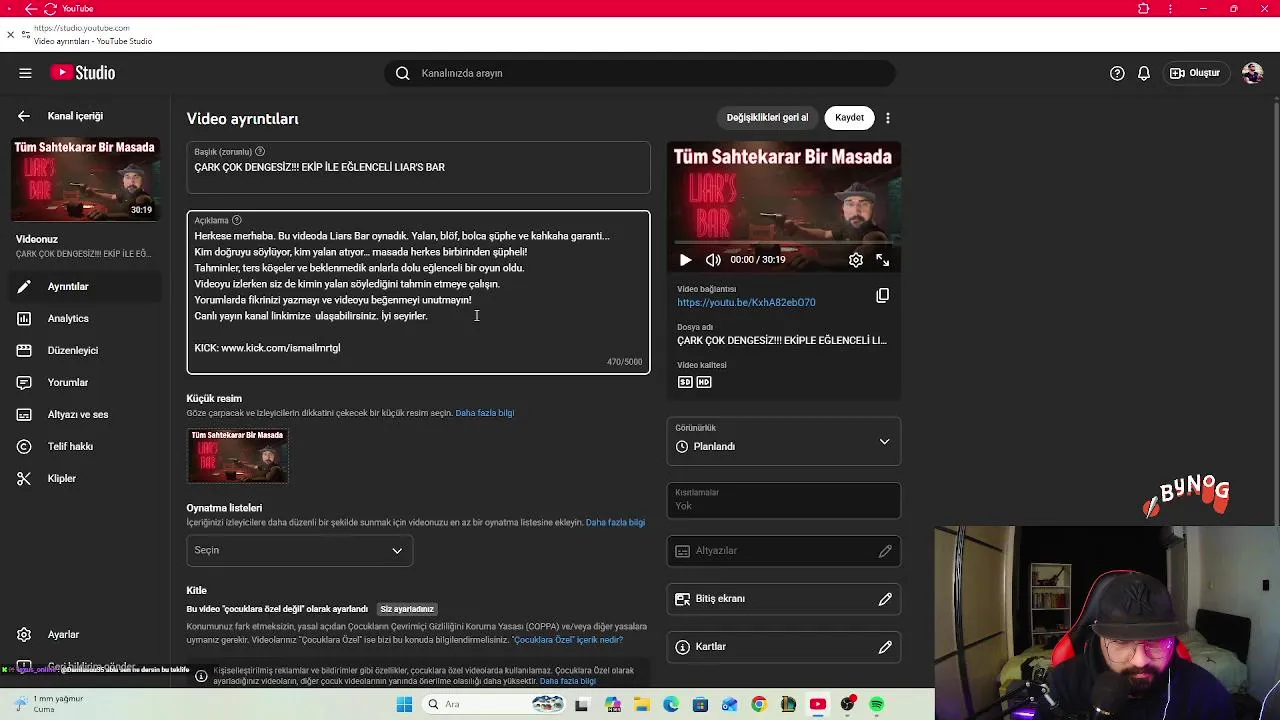Click the HD quality badge
Viewport: 1280px width, 720px height.
[704, 382]
